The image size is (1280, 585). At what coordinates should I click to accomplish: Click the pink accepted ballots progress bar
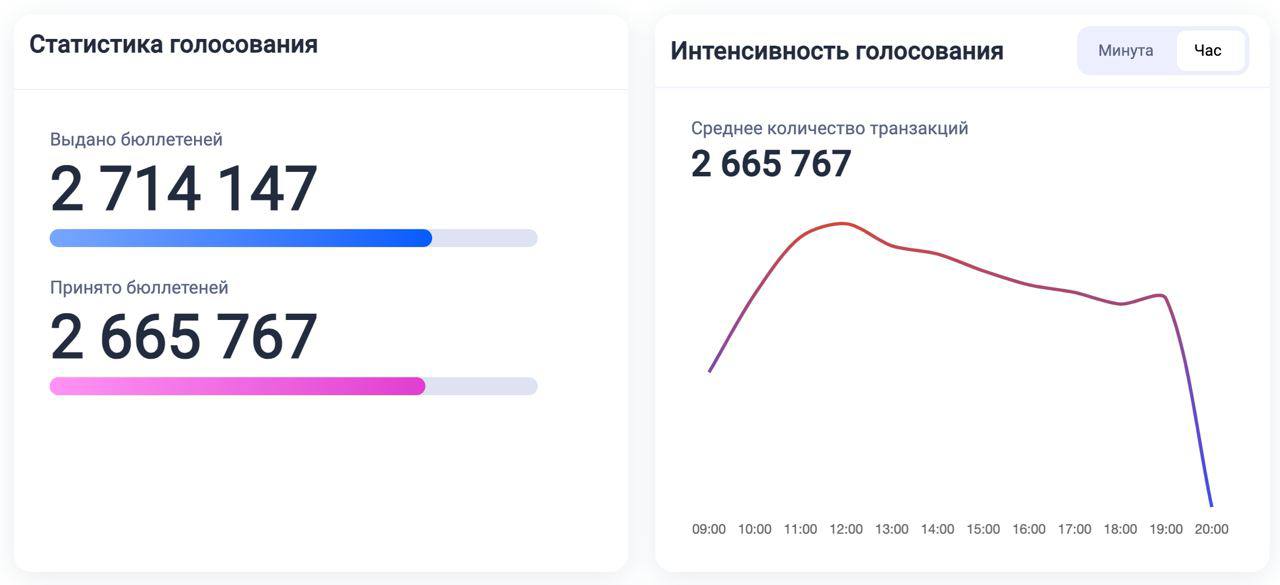pyautogui.click(x=293, y=386)
